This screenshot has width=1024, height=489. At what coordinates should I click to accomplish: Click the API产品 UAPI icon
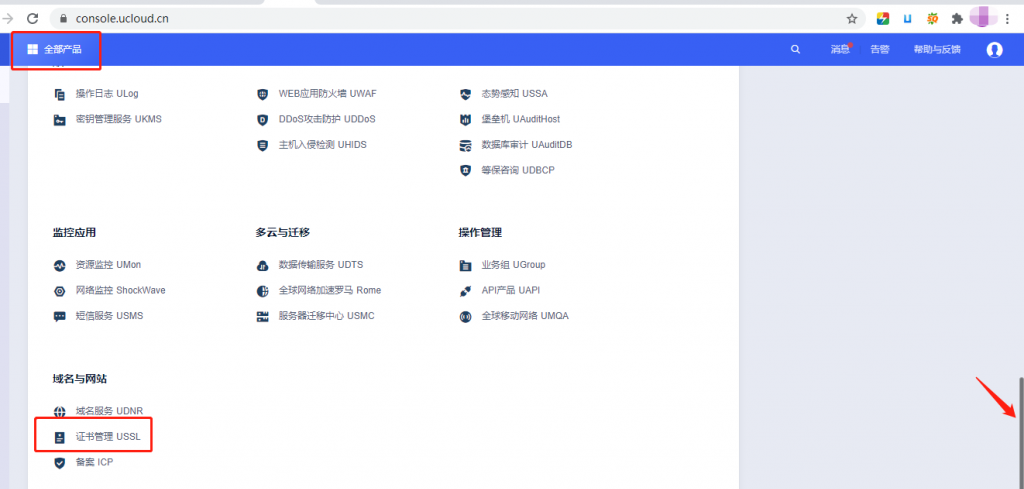(465, 291)
